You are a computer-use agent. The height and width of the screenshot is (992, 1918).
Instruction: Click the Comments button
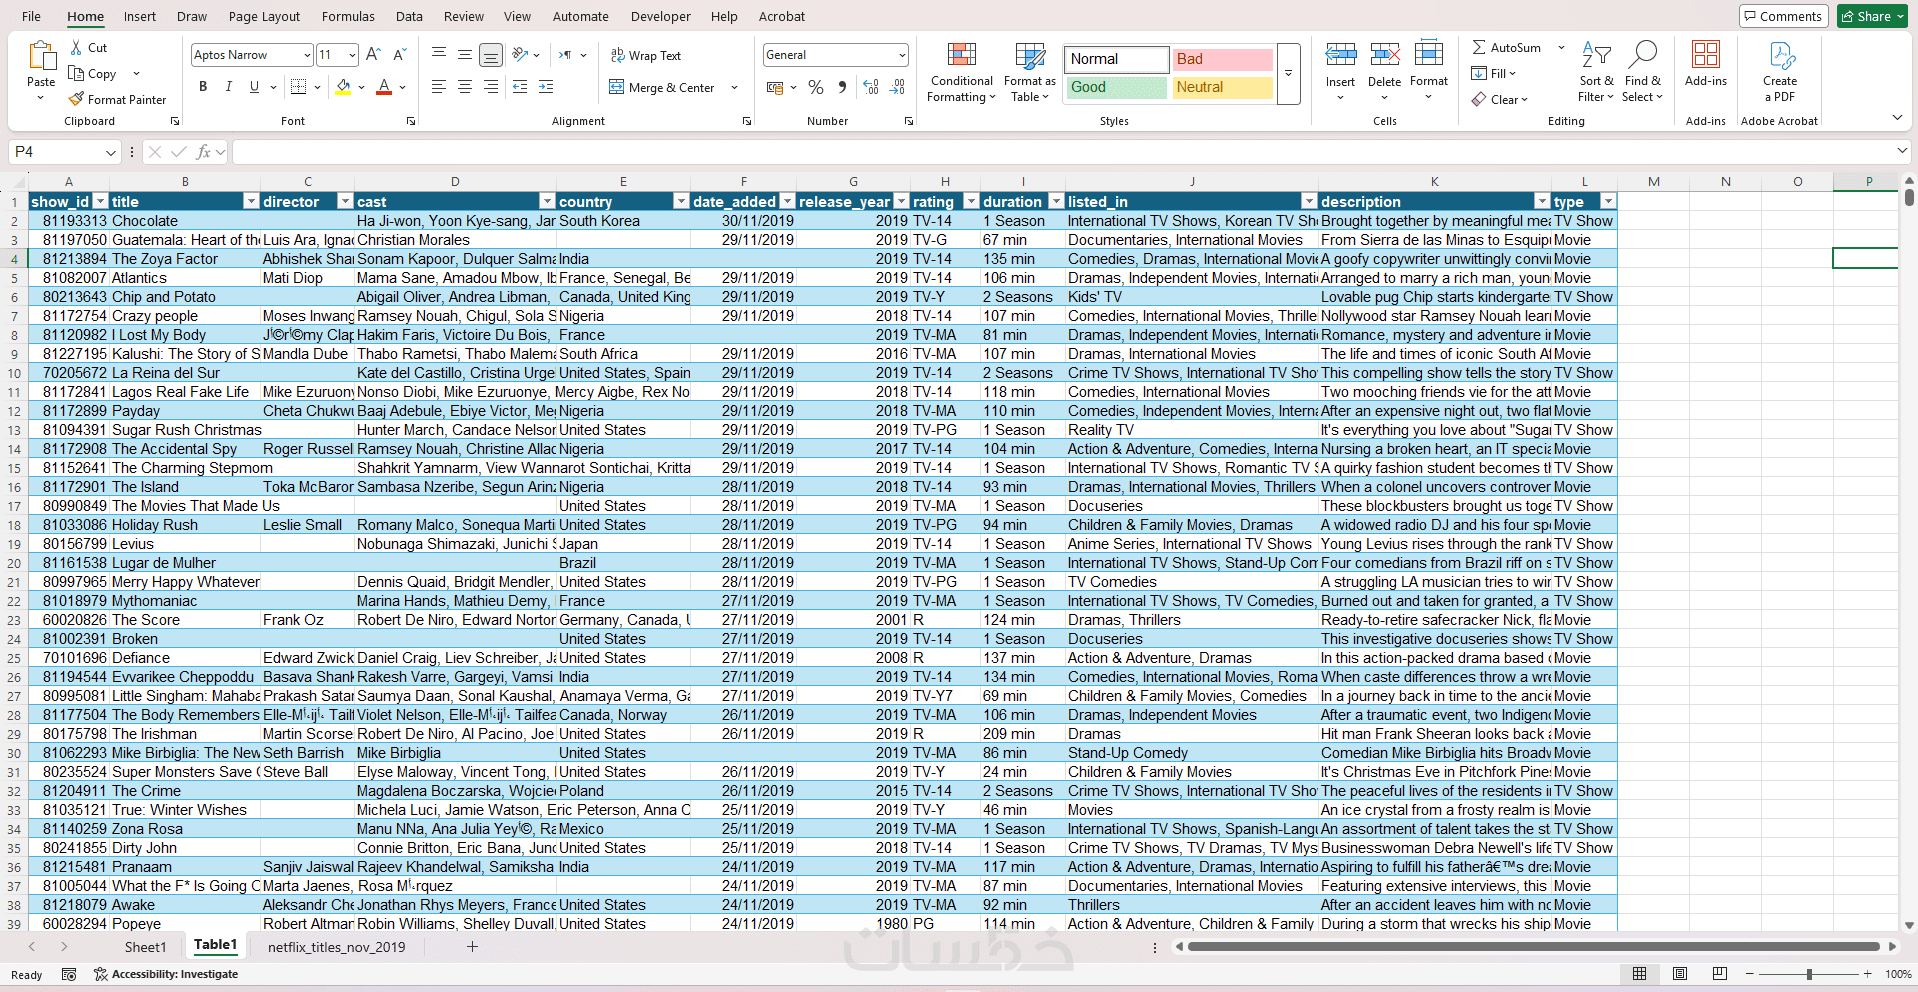tap(1783, 16)
